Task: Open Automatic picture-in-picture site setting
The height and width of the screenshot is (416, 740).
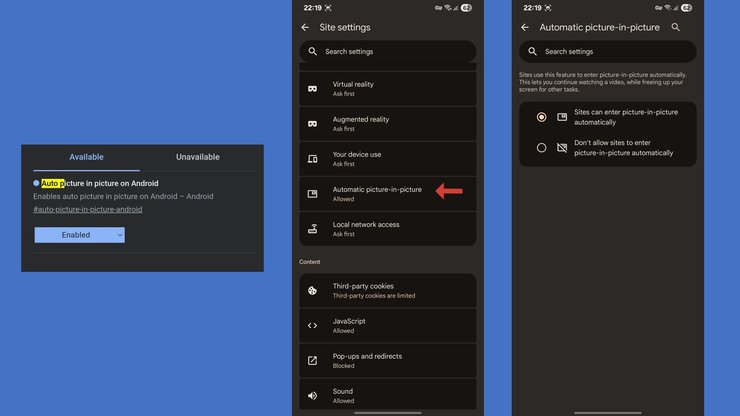Action: [377, 194]
